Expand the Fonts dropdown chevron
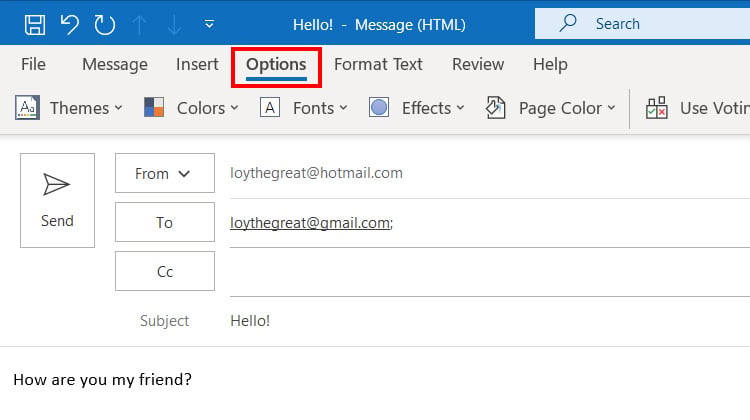Screen dimensions: 750x420 343,108
